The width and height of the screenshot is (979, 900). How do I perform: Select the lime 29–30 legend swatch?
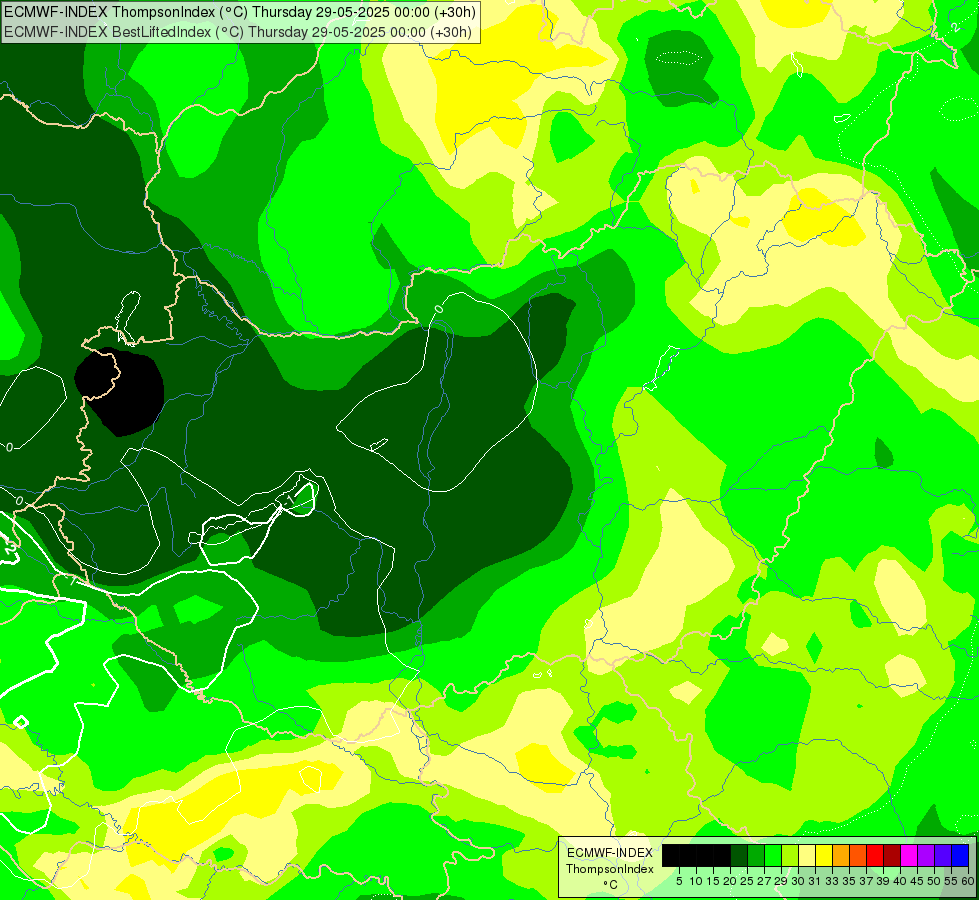790,855
